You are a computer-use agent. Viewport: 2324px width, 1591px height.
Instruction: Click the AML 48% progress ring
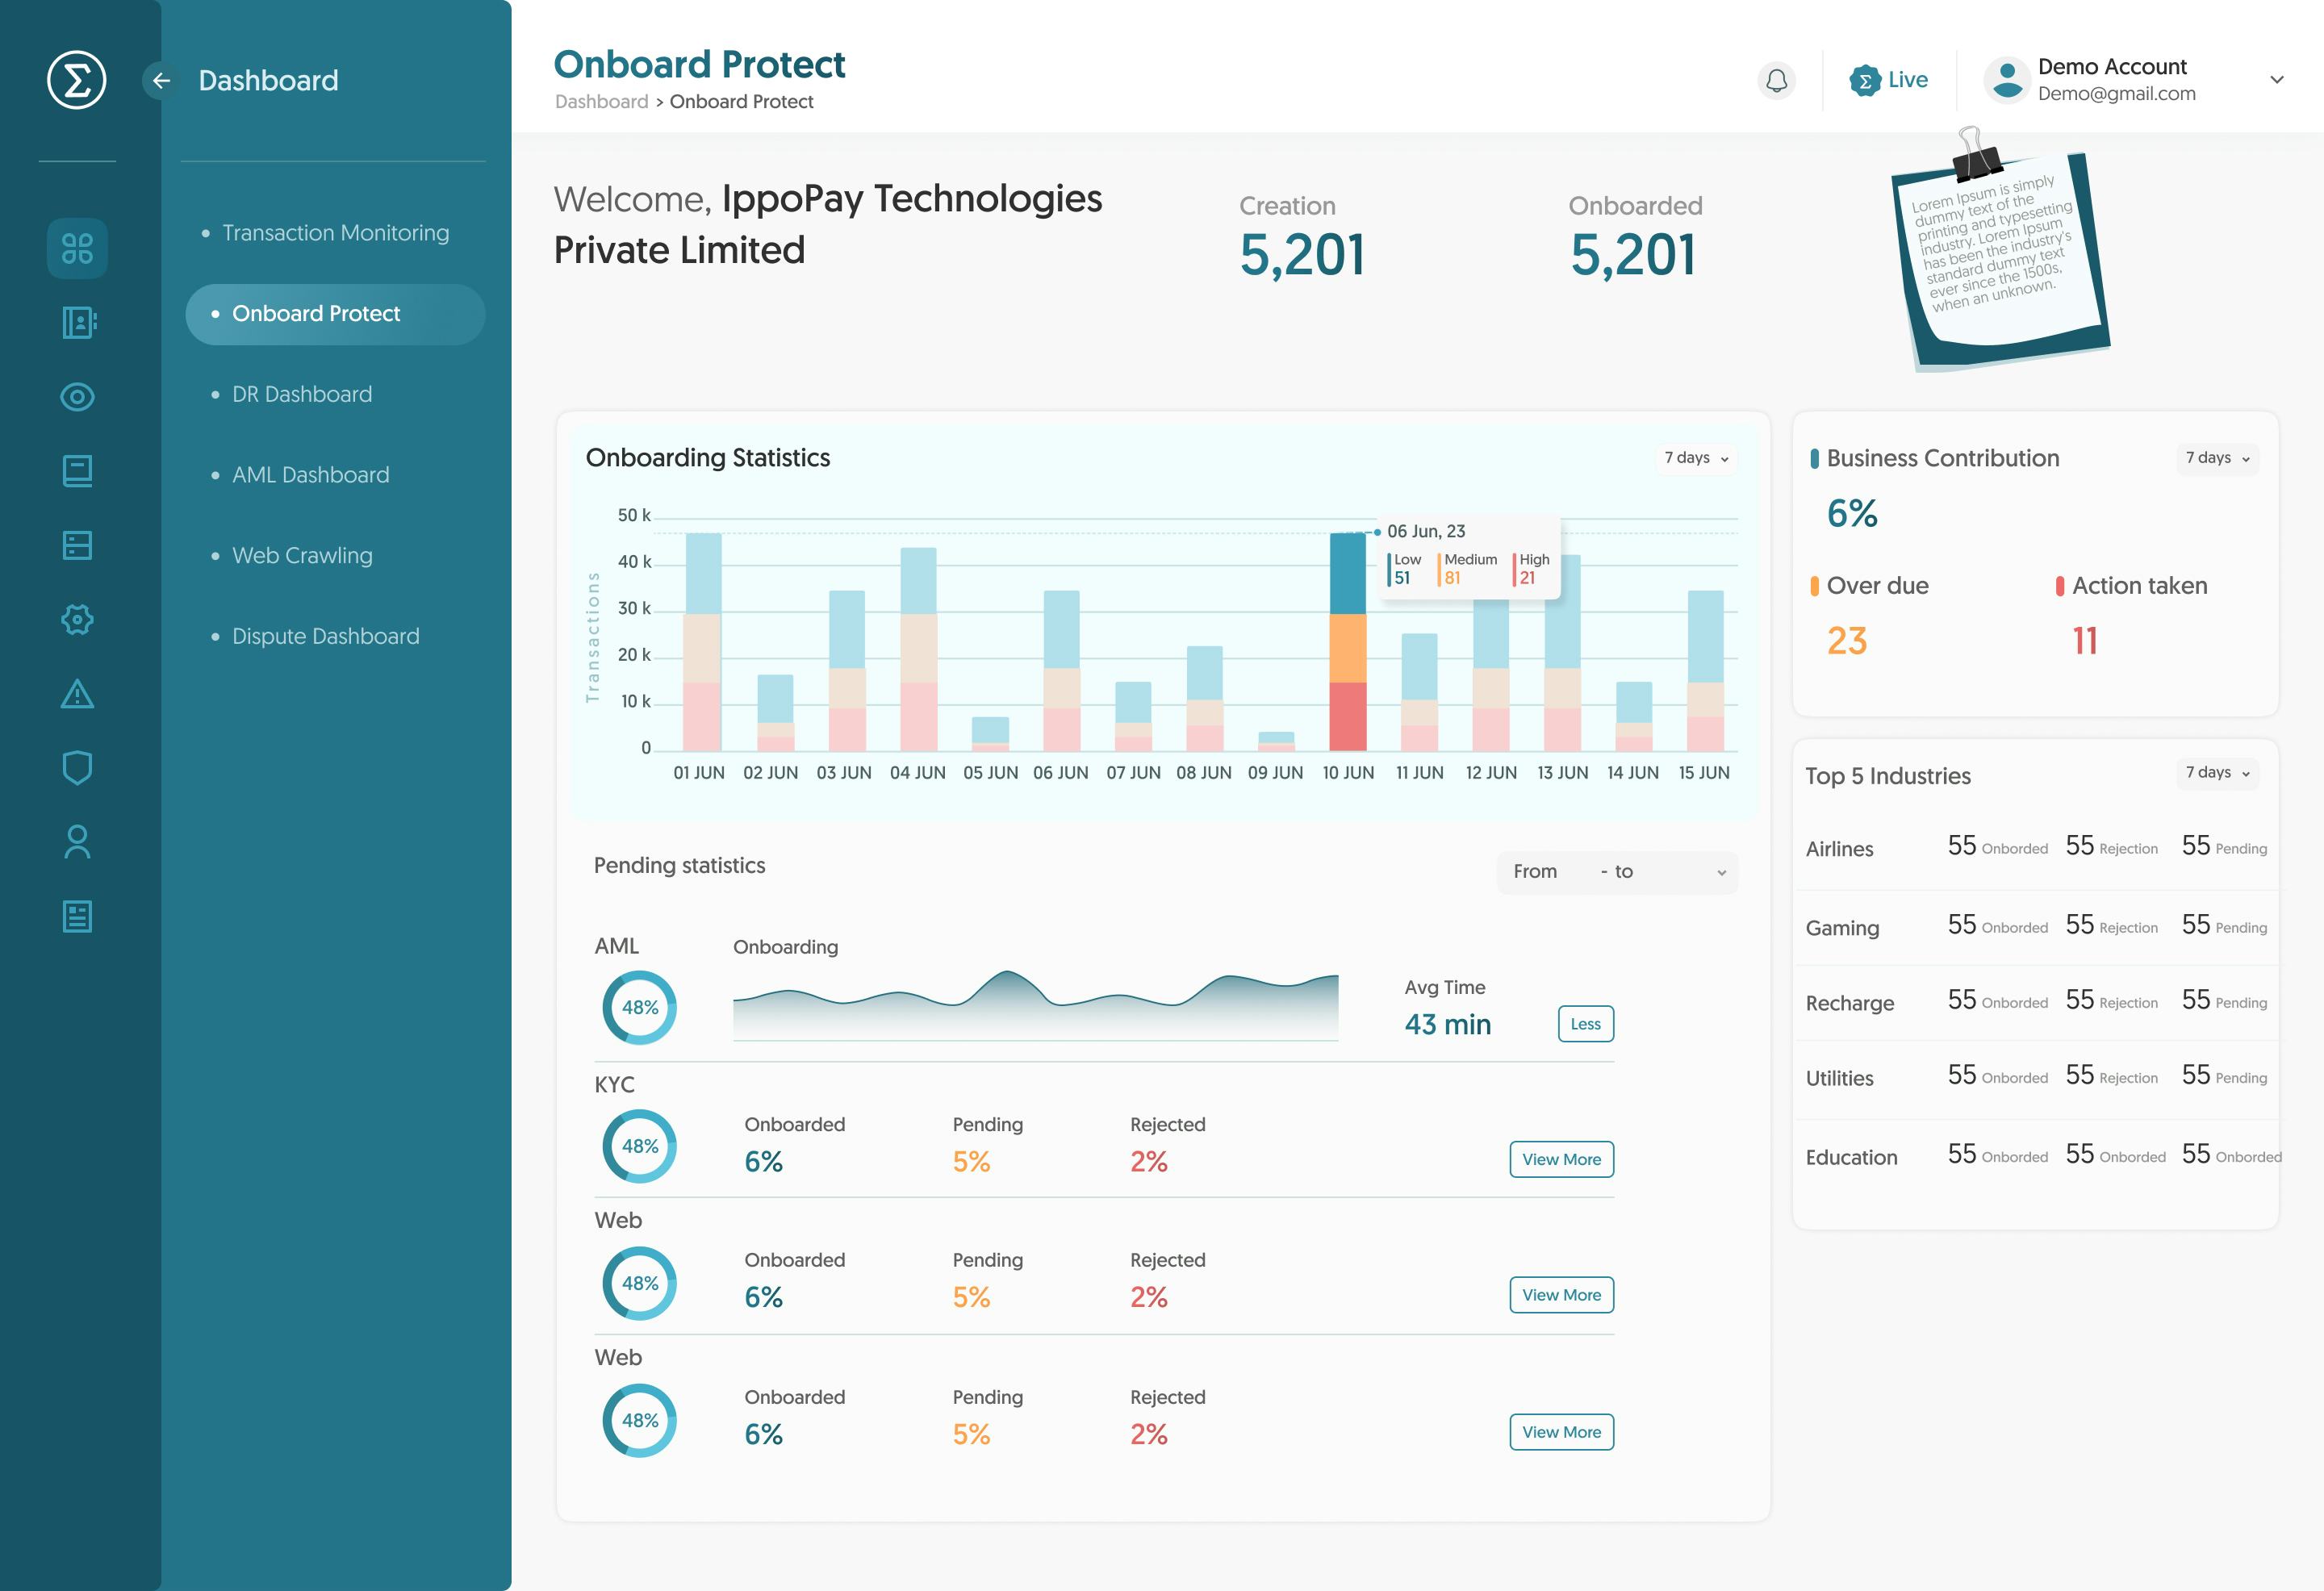[639, 1007]
